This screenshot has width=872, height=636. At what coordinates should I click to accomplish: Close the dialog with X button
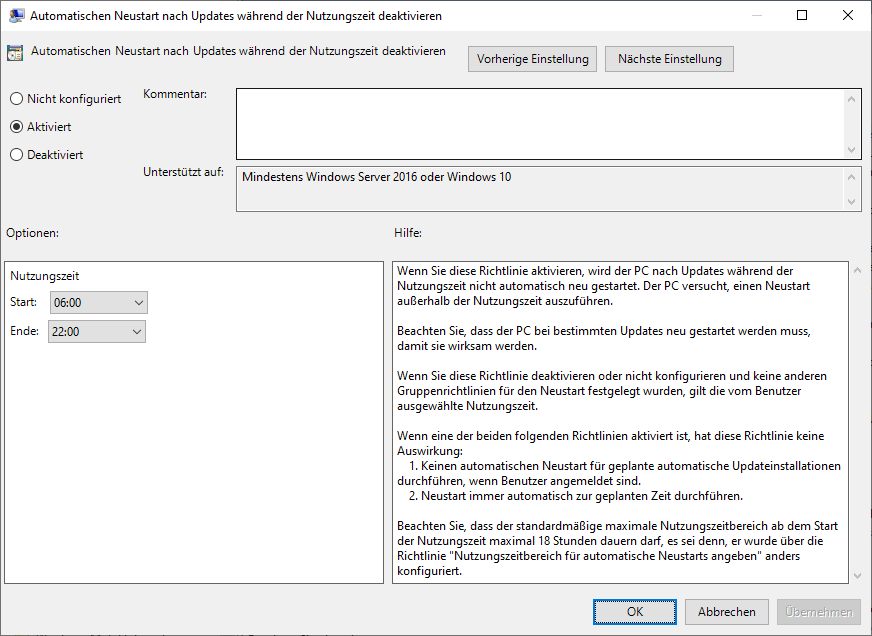pyautogui.click(x=848, y=15)
